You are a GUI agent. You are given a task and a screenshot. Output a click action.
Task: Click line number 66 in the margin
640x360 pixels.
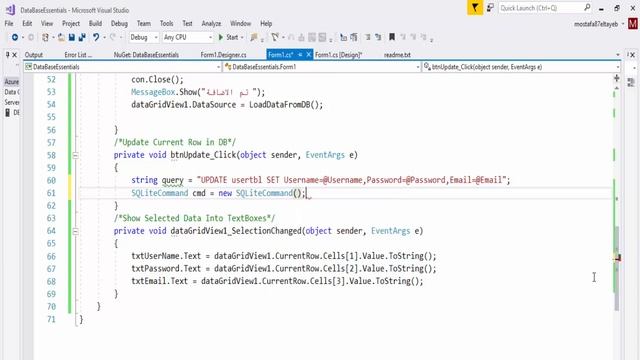(51, 256)
